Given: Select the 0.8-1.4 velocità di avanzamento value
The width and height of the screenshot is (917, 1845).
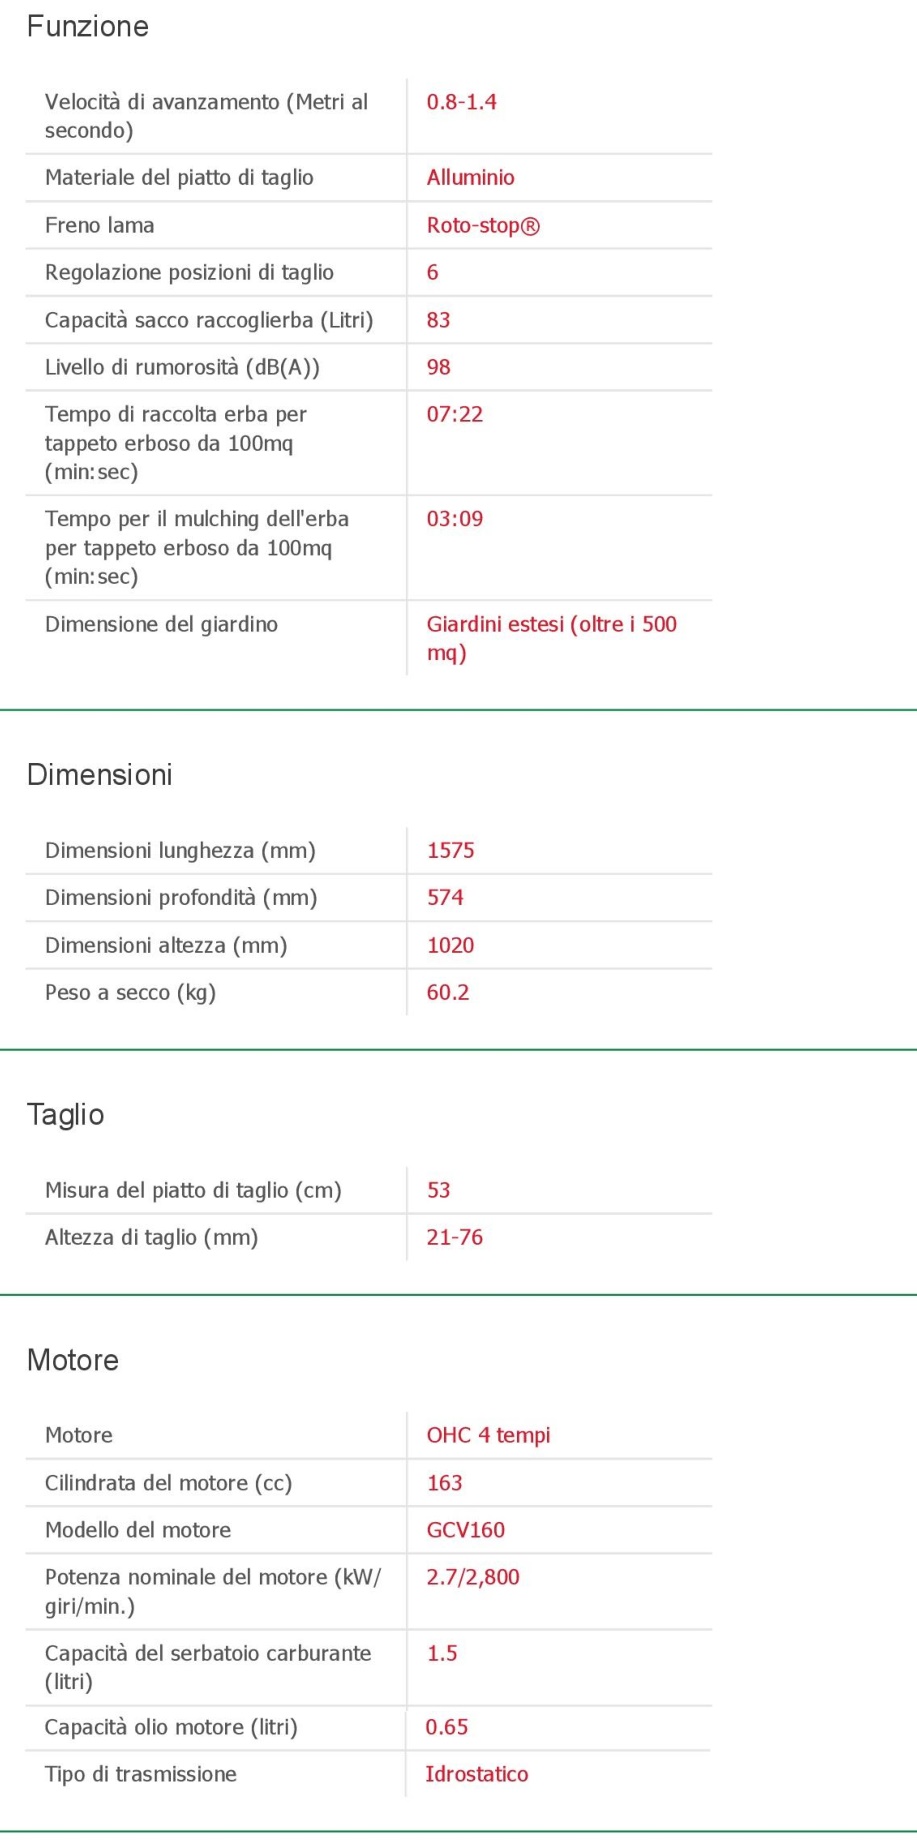Looking at the screenshot, I should click(x=461, y=102).
